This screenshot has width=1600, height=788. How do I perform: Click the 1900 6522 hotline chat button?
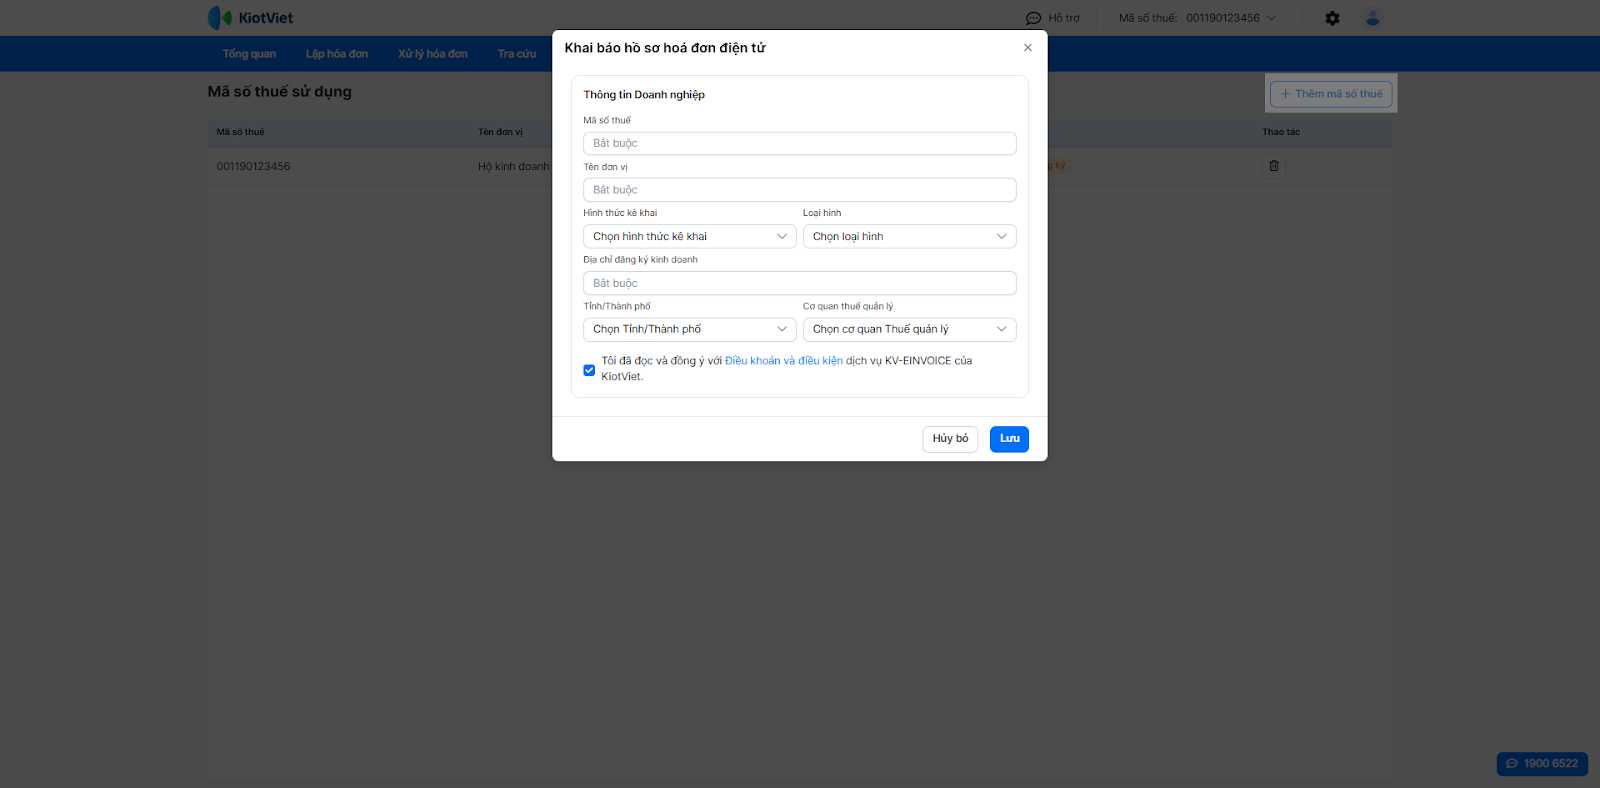pos(1541,764)
